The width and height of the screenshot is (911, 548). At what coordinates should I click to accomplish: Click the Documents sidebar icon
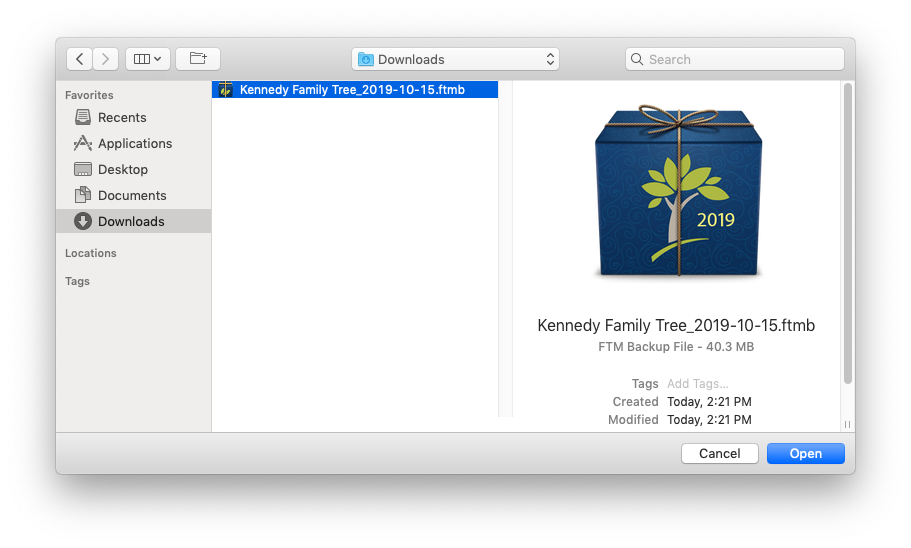(x=83, y=195)
